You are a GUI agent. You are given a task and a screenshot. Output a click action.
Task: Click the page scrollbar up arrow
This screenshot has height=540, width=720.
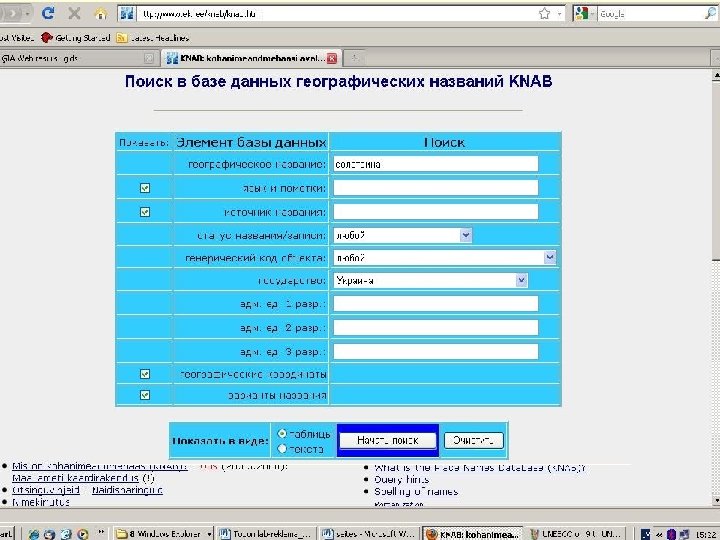click(715, 75)
